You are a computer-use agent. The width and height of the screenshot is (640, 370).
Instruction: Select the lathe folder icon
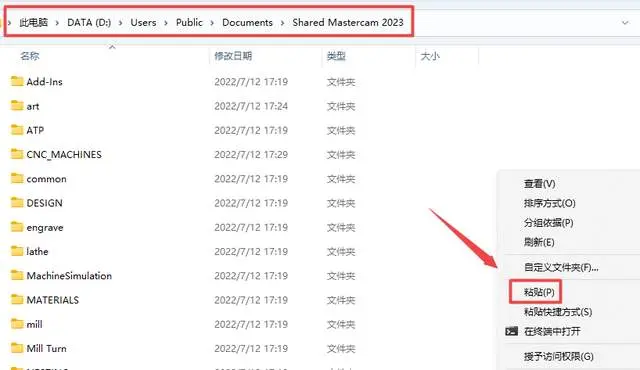click(17, 251)
